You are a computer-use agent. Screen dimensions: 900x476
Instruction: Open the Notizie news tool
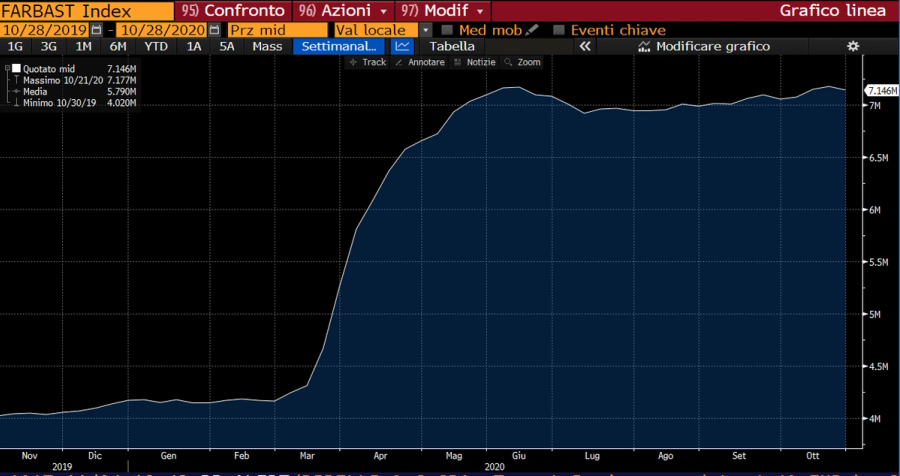pos(474,62)
